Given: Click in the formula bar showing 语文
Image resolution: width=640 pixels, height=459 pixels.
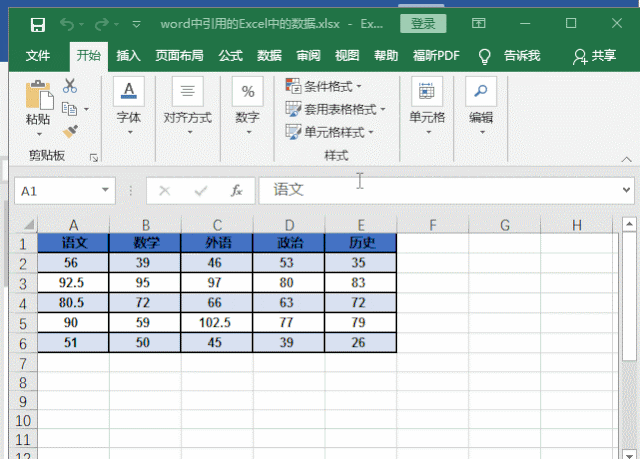Looking at the screenshot, I should (440, 190).
